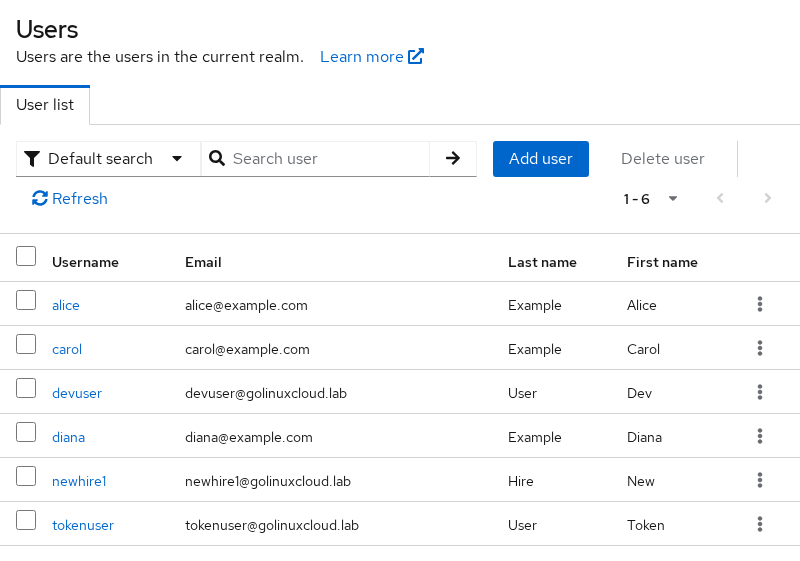This screenshot has height=561, width=800.
Task: Open the alice user profile link
Action: [x=66, y=305]
